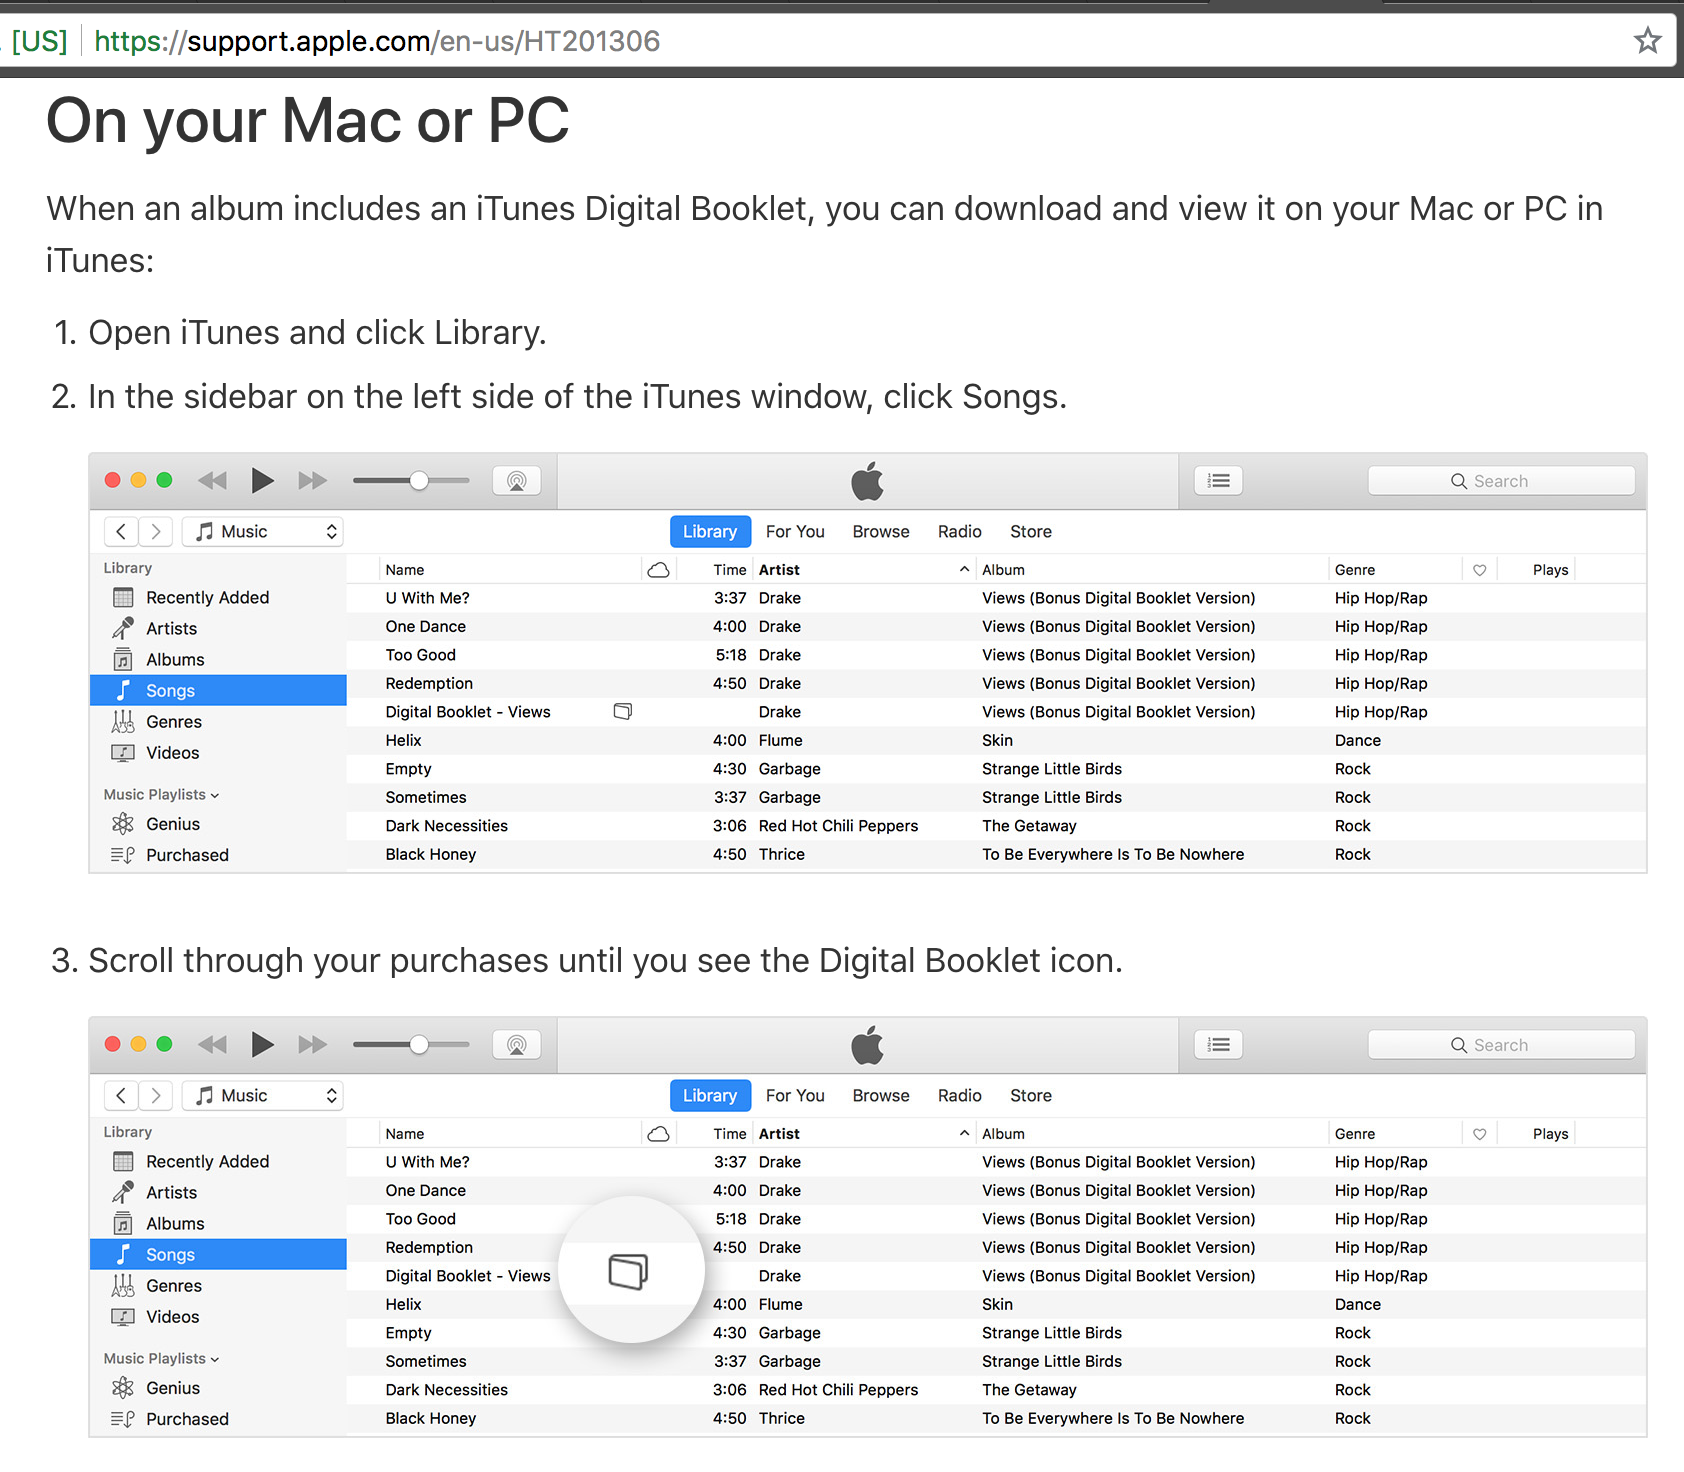Select Purchased playlist in first iTunes sidebar
Image resolution: width=1684 pixels, height=1472 pixels.
[x=218, y=855]
